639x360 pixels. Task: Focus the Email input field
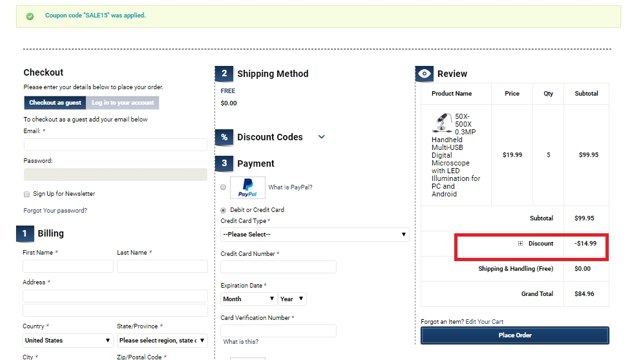[x=115, y=144]
